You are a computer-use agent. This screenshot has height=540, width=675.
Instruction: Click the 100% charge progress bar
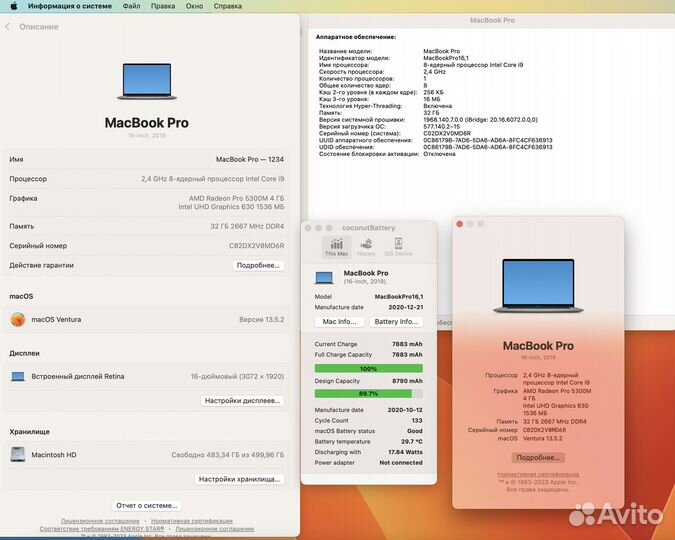click(368, 369)
